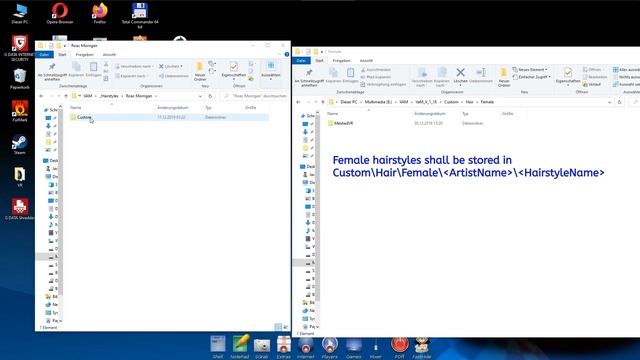The image size is (640, 360).
Task: Open Shell icon in bottom dock
Action: click(218, 347)
